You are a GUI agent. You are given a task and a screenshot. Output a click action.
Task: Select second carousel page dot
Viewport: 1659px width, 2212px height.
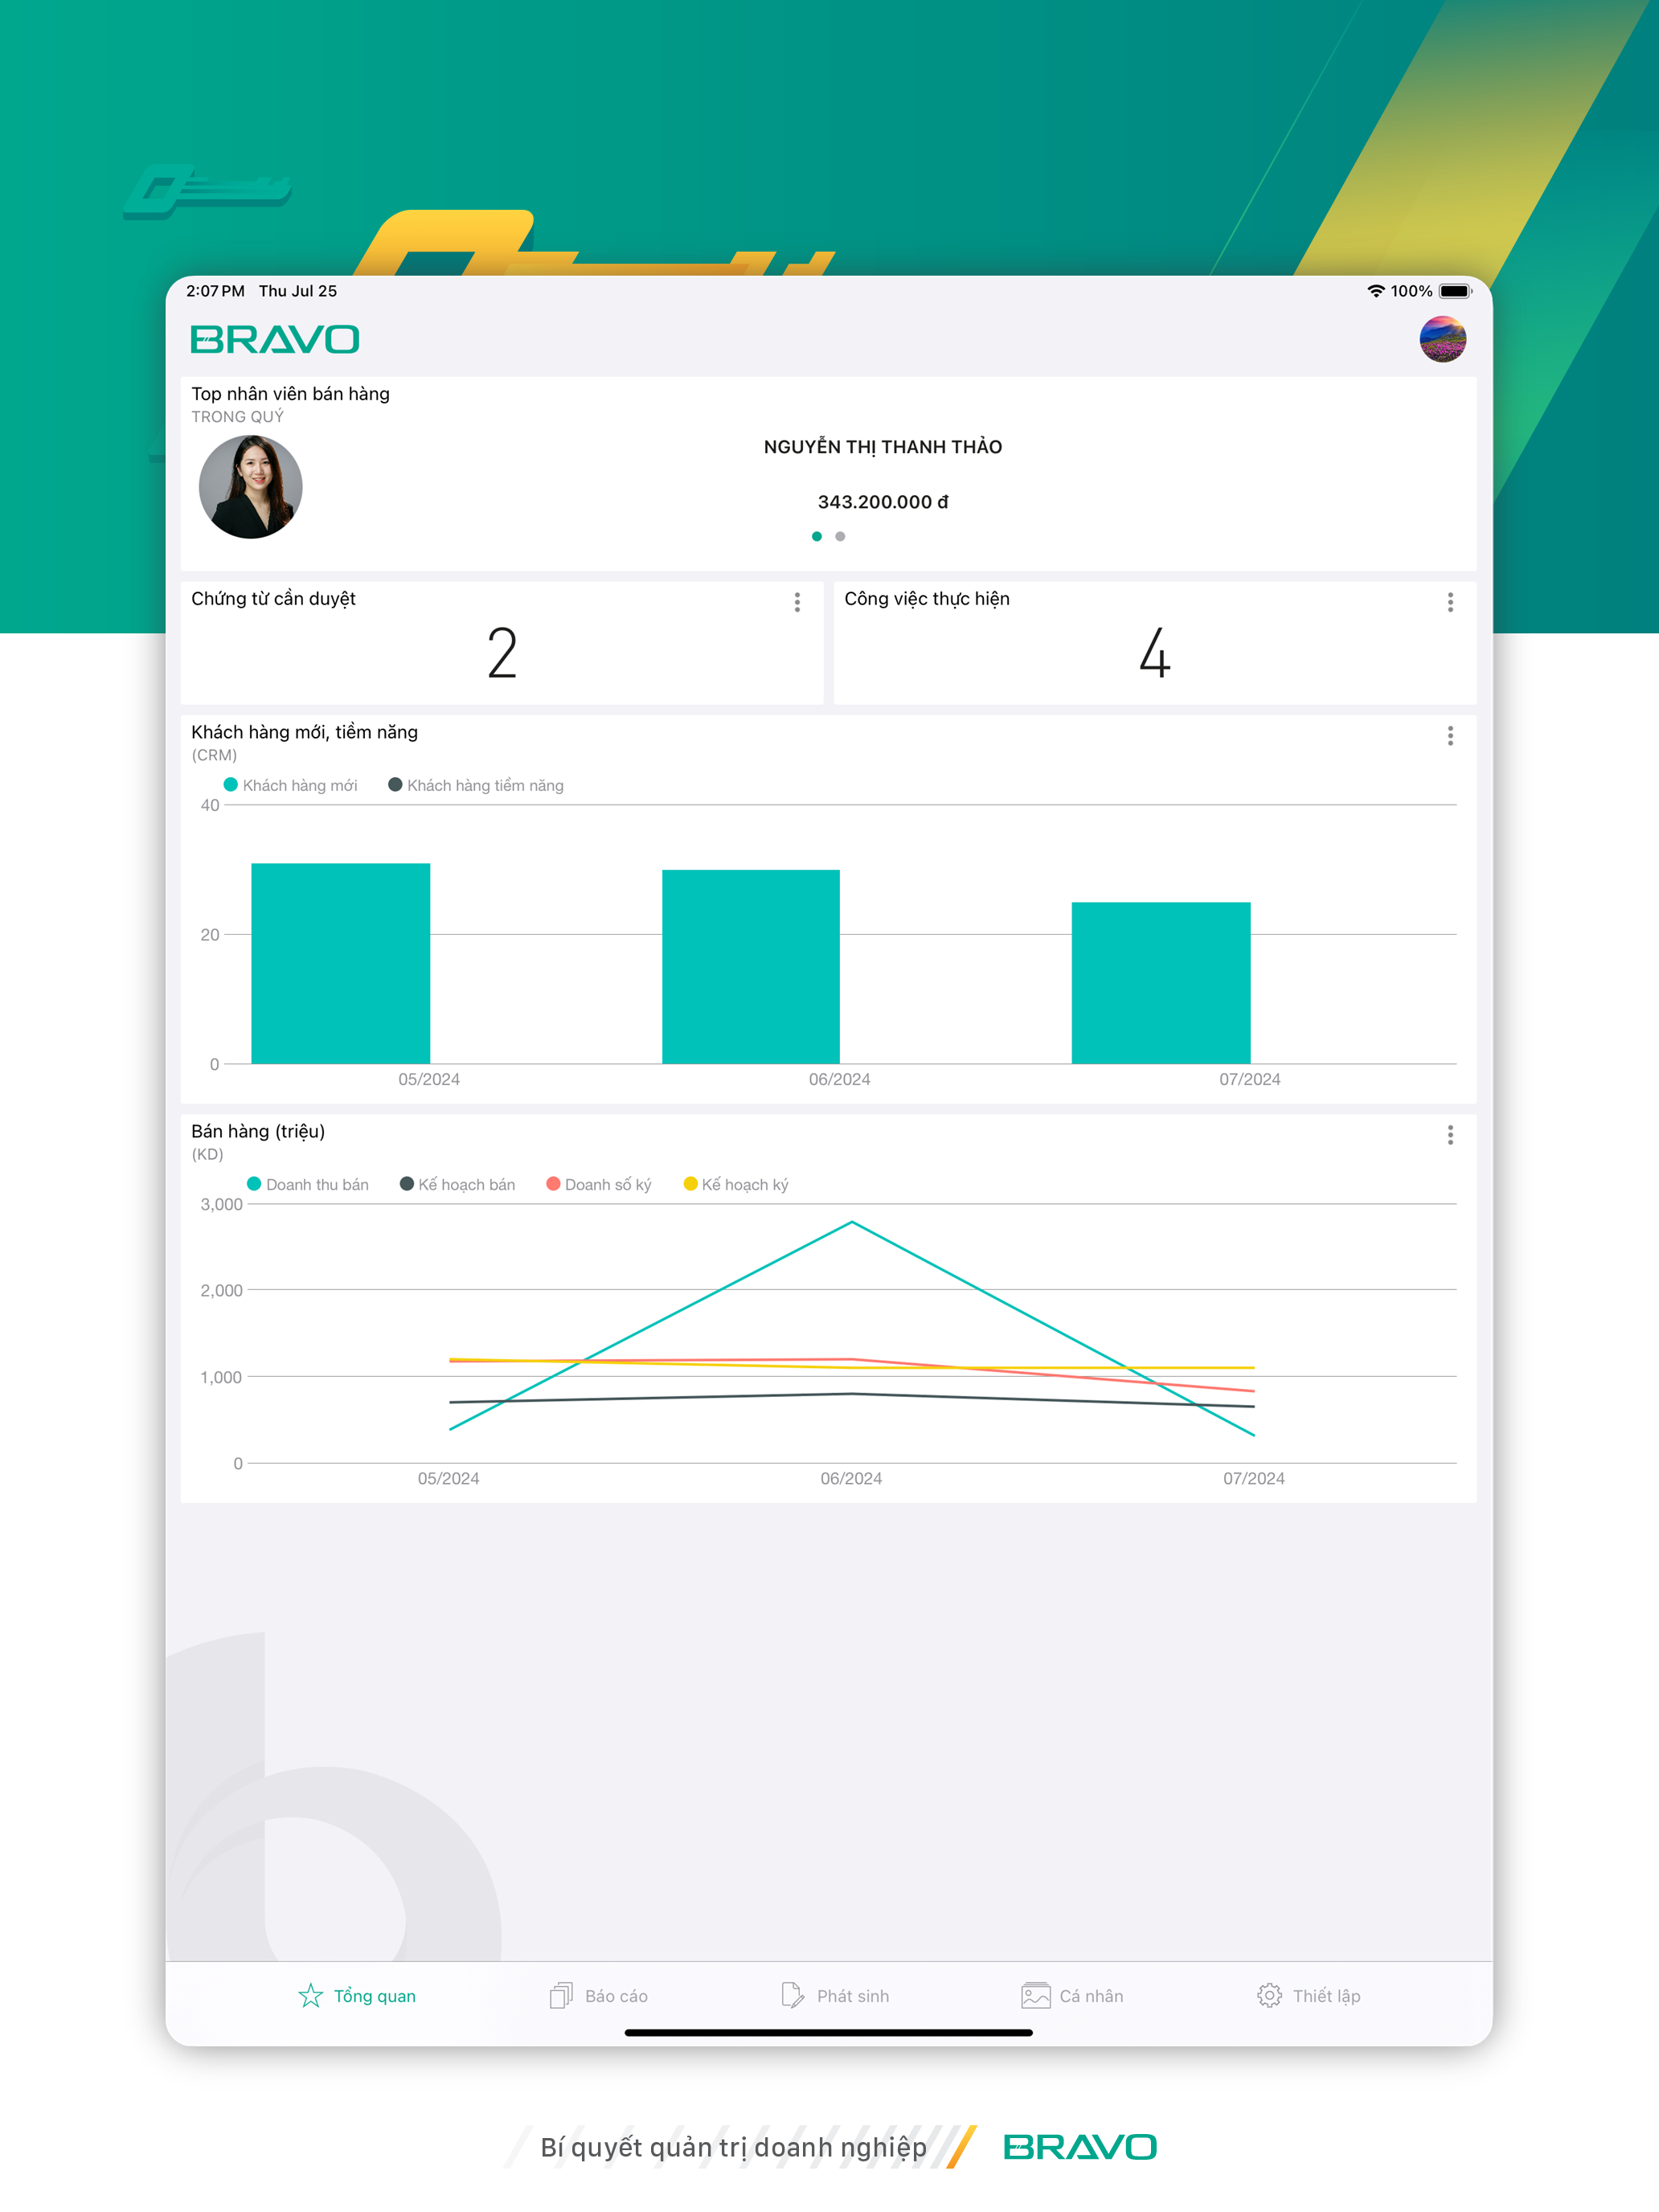(840, 537)
